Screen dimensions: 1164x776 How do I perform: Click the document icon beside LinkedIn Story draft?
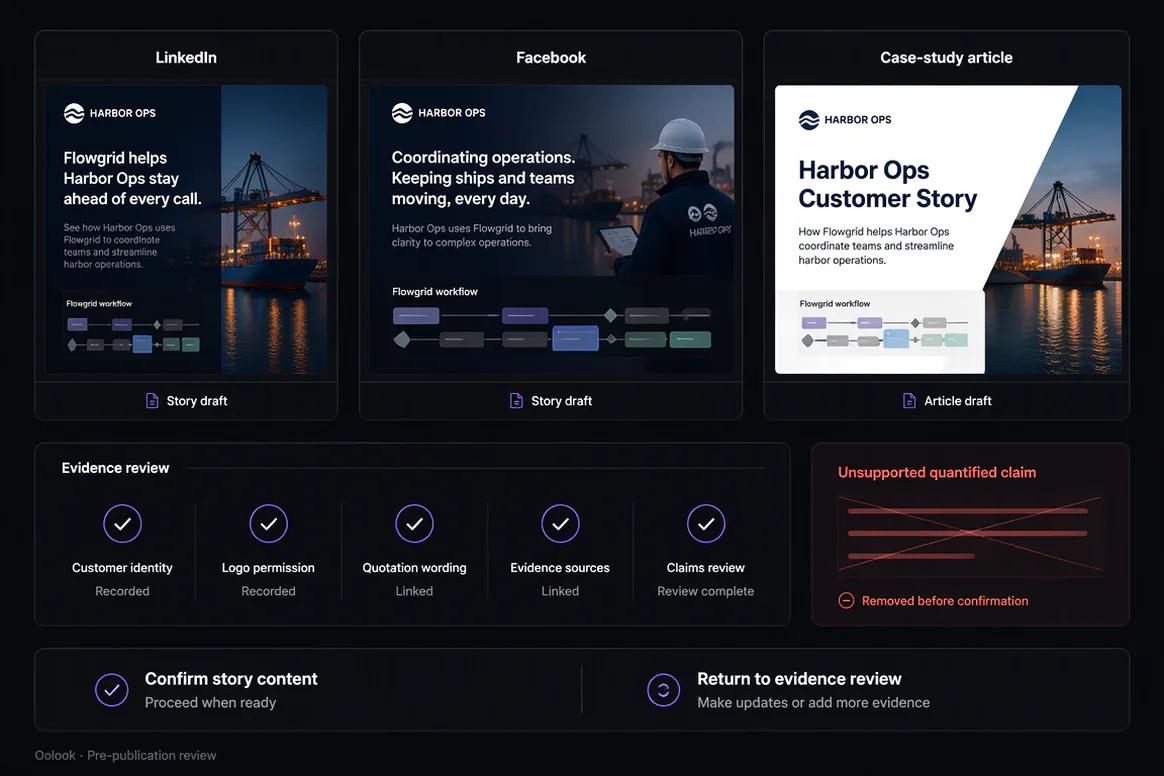coord(152,401)
